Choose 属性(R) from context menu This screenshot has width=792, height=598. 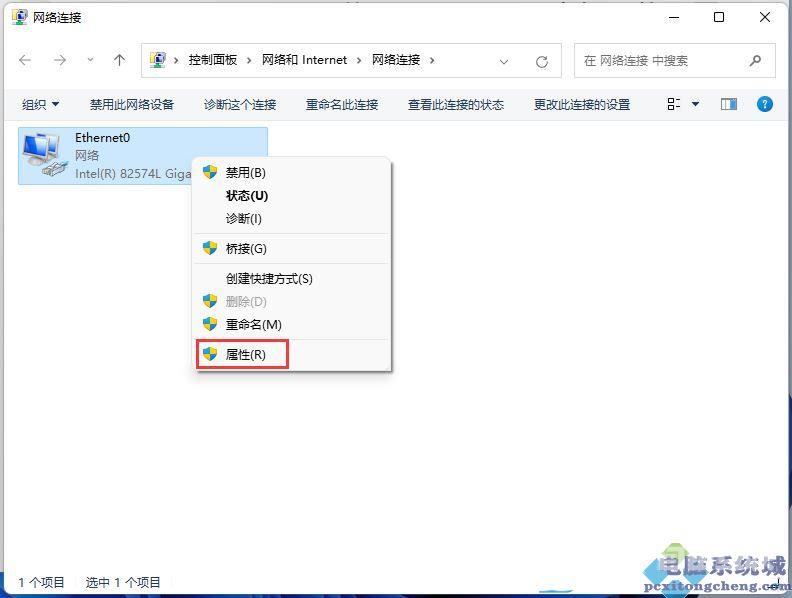[x=292, y=355]
